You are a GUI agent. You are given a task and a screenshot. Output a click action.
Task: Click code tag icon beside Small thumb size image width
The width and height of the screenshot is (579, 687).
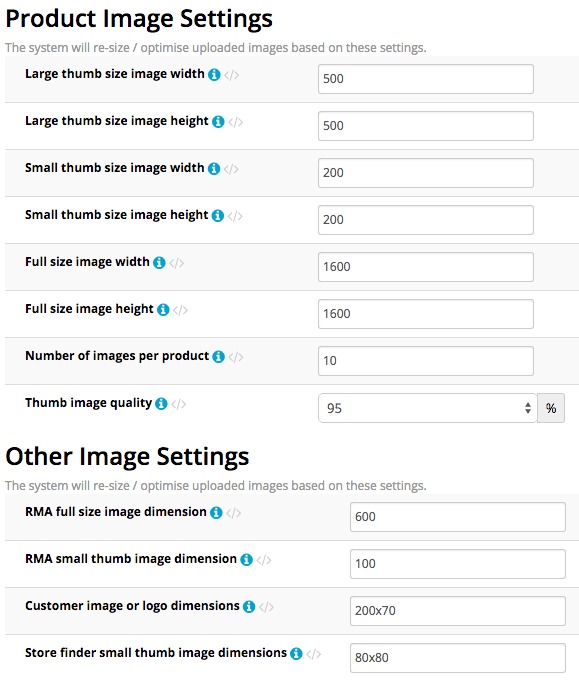pos(231,169)
